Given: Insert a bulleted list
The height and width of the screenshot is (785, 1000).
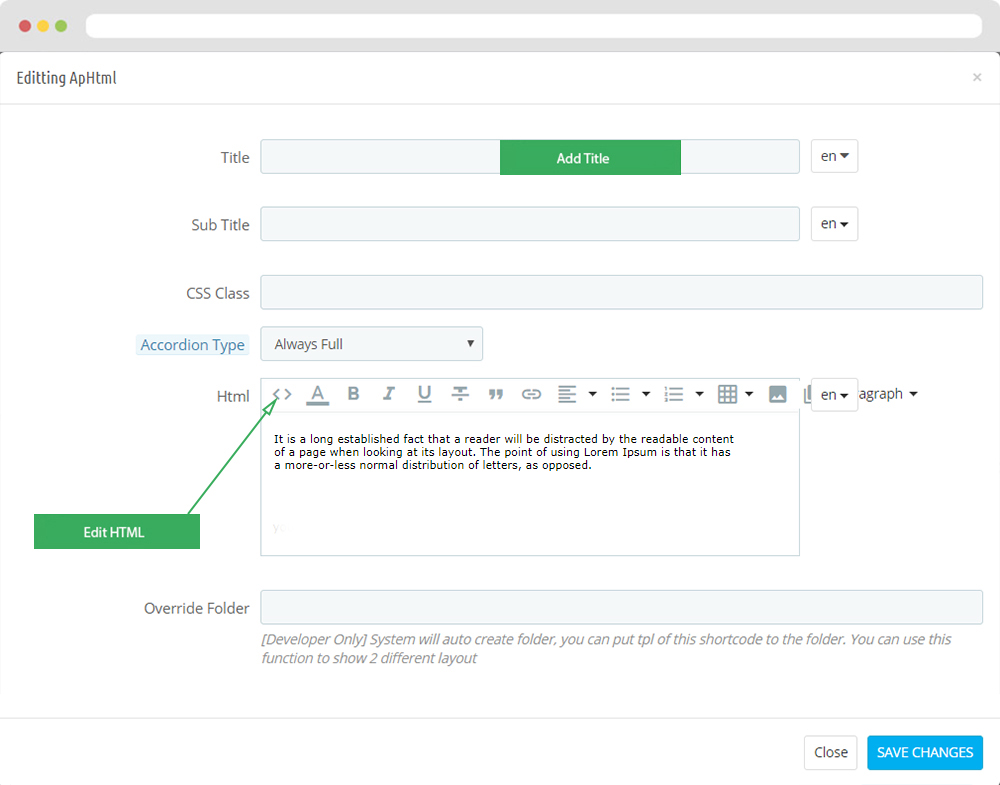Looking at the screenshot, I should (x=621, y=394).
